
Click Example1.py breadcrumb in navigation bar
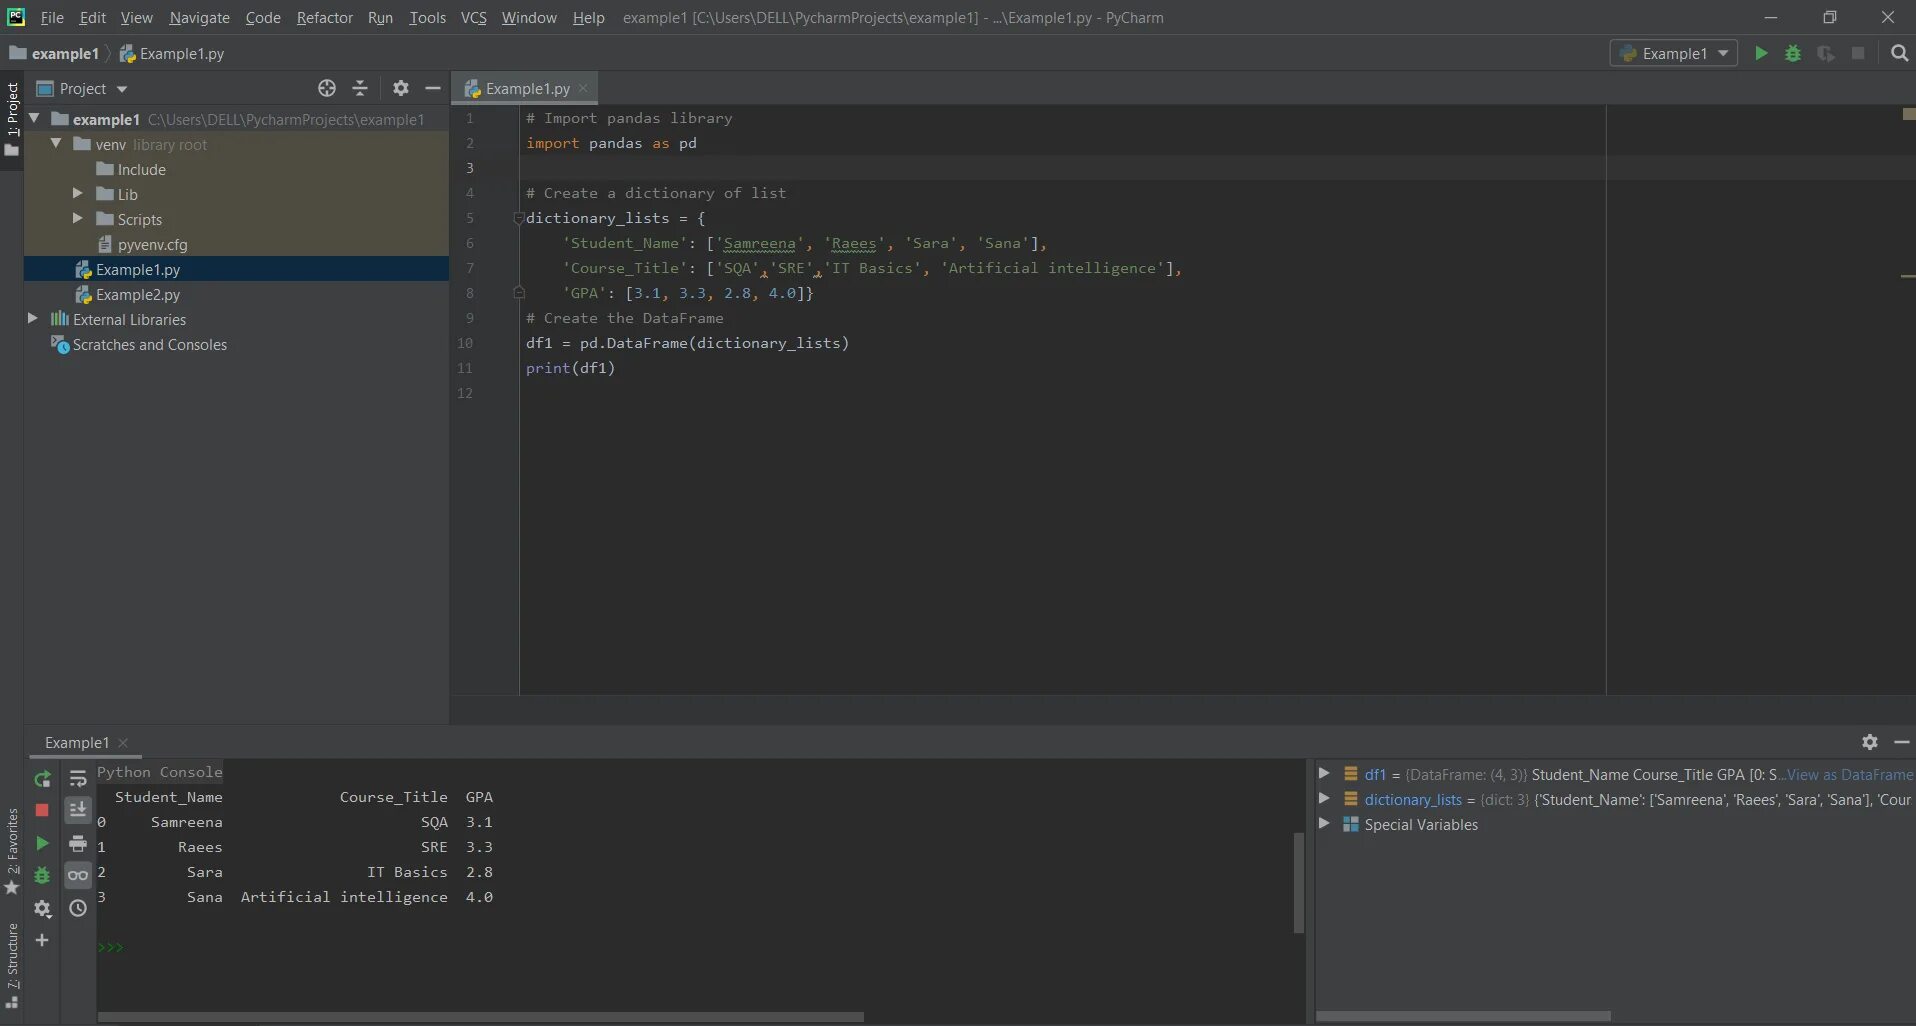click(x=172, y=53)
